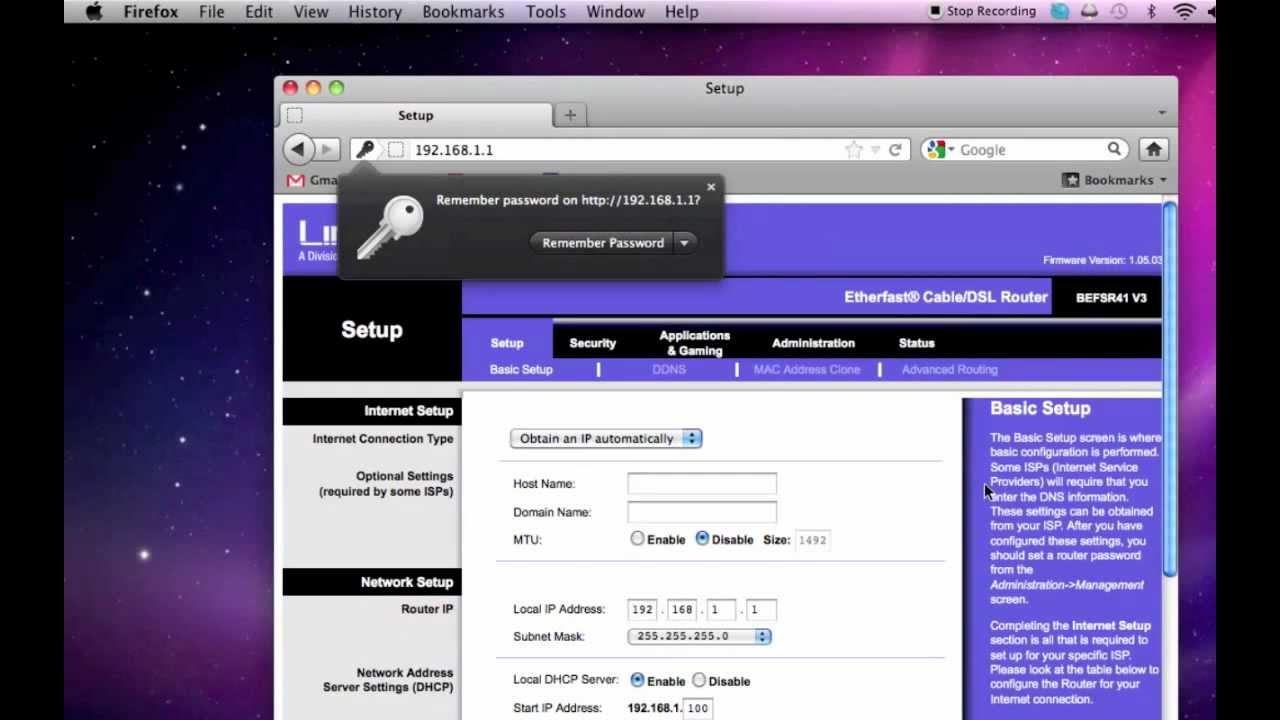Open the File menu
The image size is (1280, 720).
[x=211, y=12]
